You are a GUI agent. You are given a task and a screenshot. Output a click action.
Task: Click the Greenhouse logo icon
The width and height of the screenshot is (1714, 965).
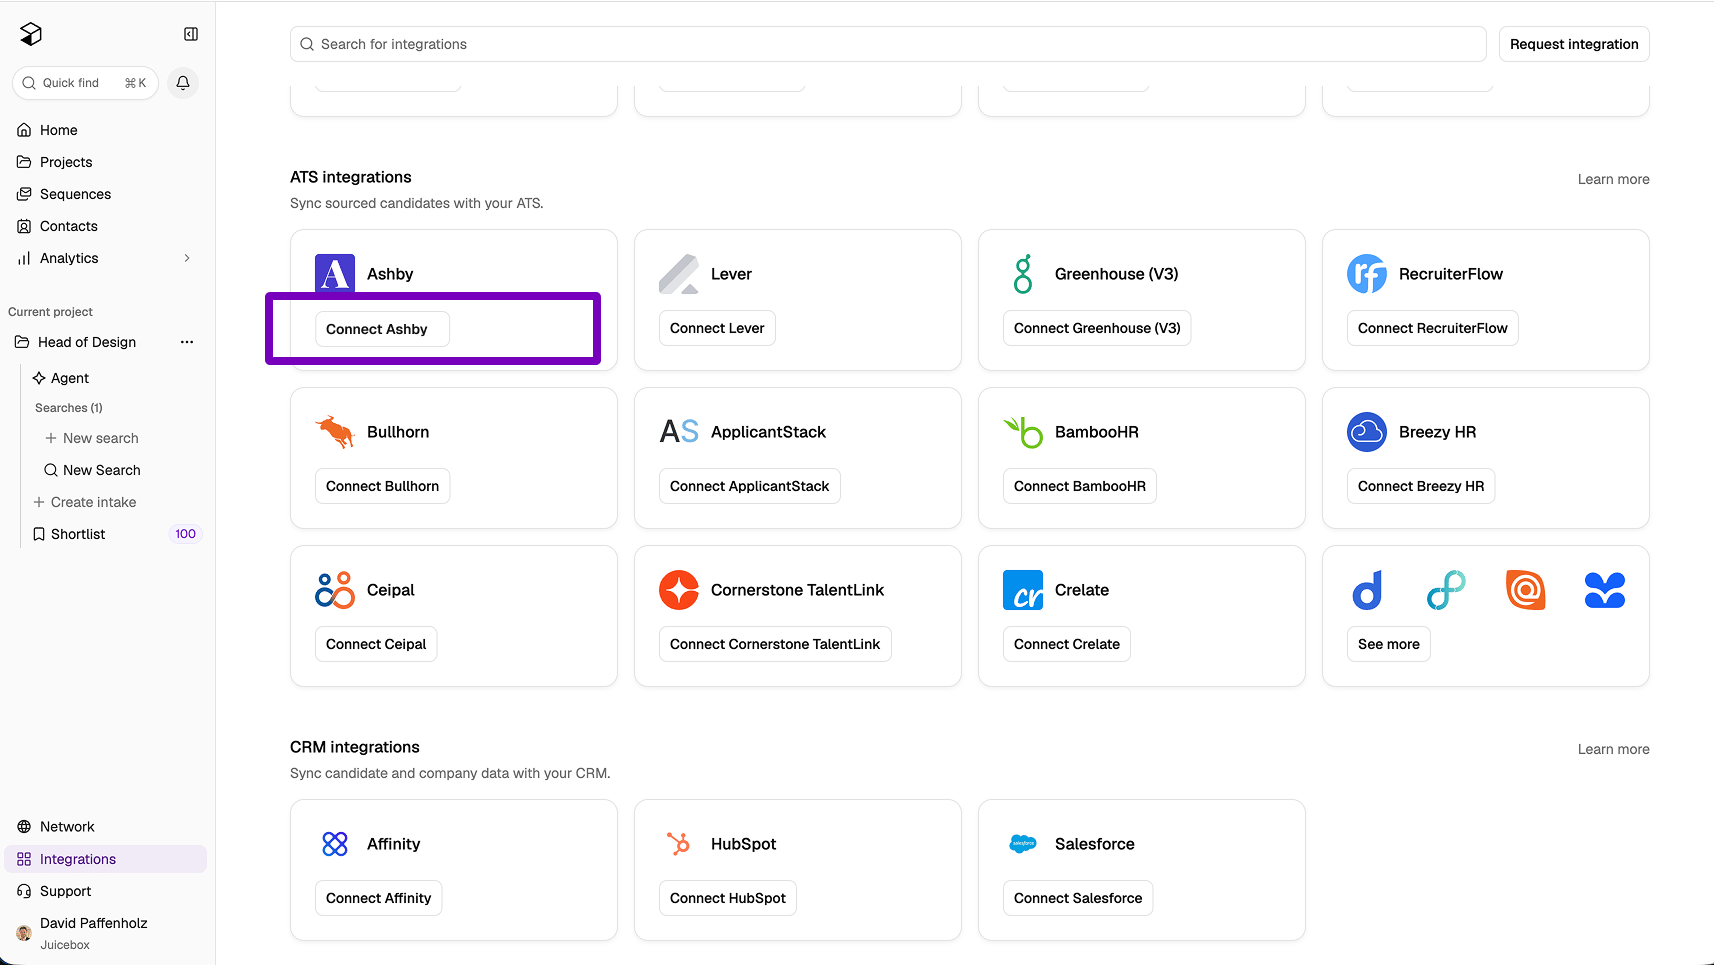(x=1023, y=274)
